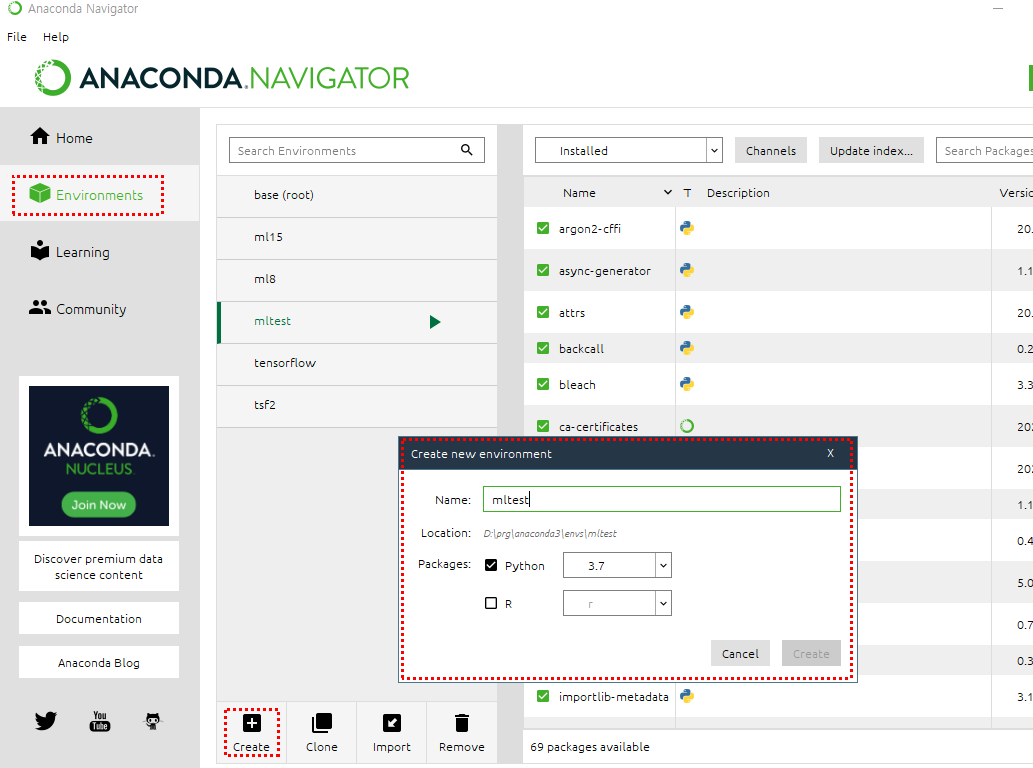The height and width of the screenshot is (768, 1033).
Task: Click the Description column header
Action: 738,192
